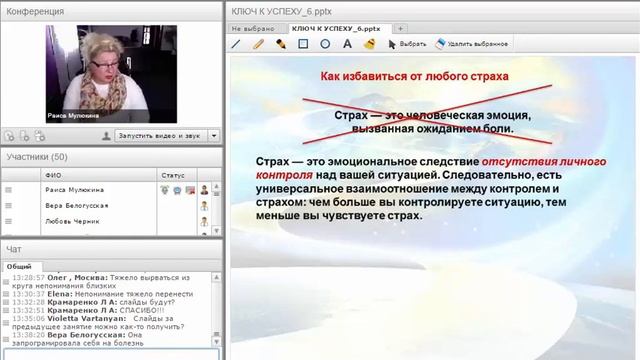Click blue badge status icon for Раиса Мулюкина
Screen dimensions: 640x360
[x=177, y=190]
